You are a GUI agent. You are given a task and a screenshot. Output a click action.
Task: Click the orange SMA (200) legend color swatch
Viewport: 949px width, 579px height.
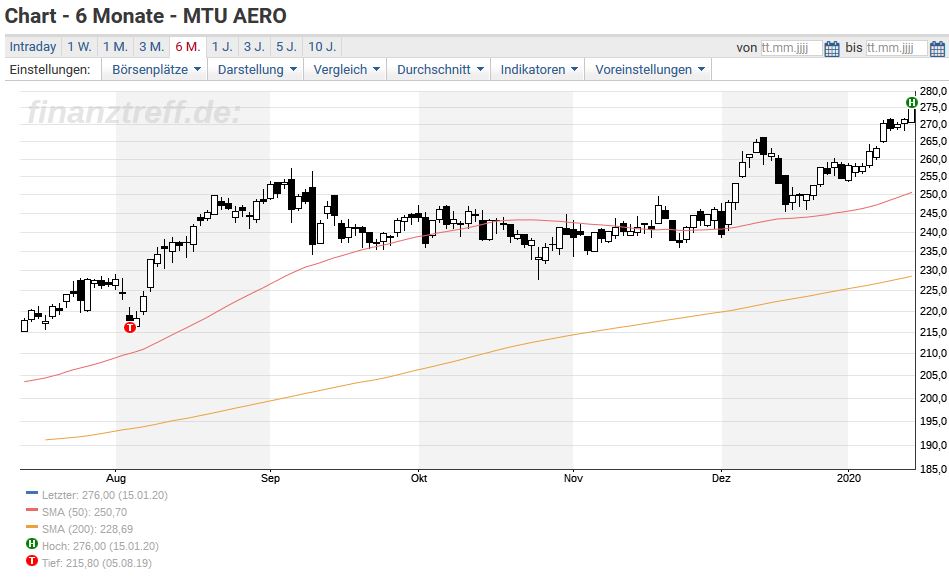tap(32, 527)
